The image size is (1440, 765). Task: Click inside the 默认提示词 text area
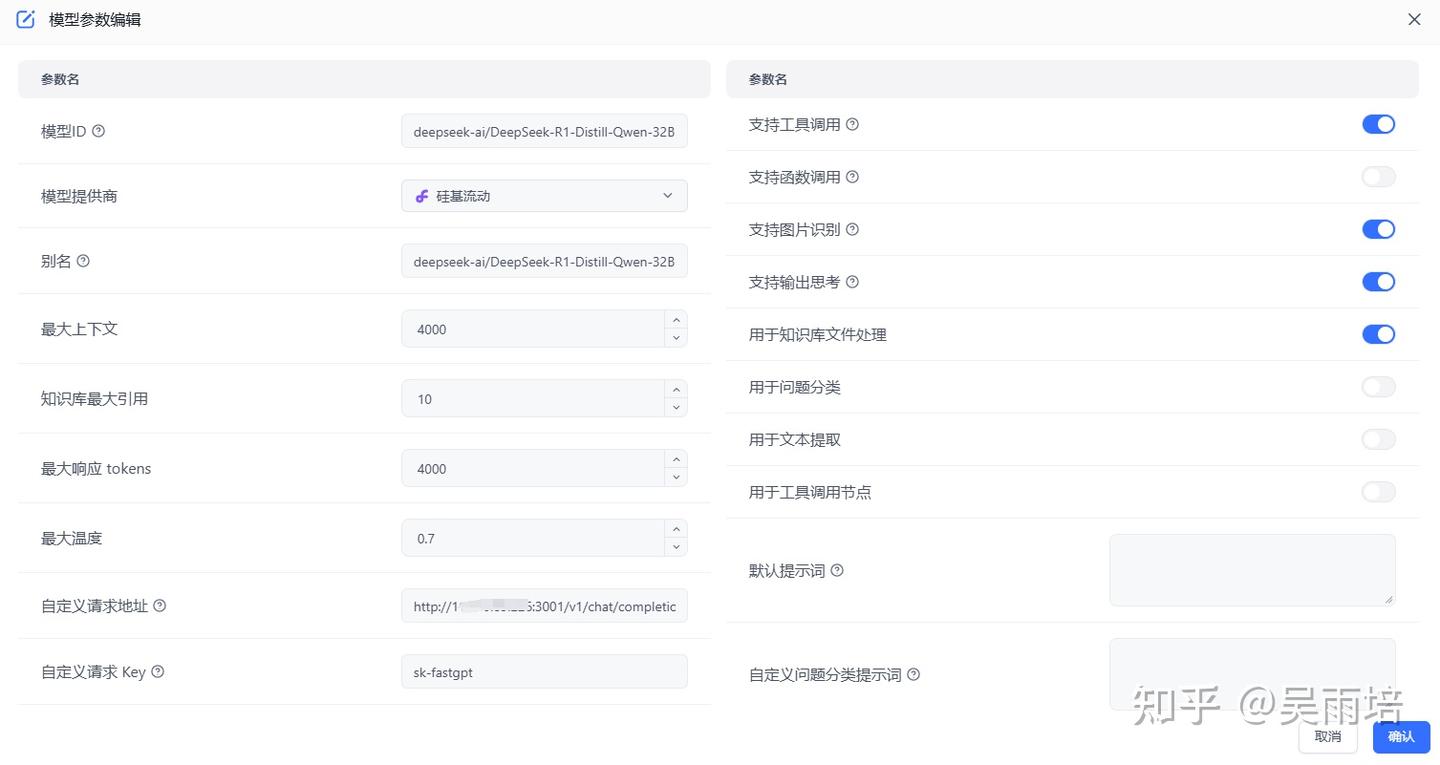click(x=1251, y=569)
